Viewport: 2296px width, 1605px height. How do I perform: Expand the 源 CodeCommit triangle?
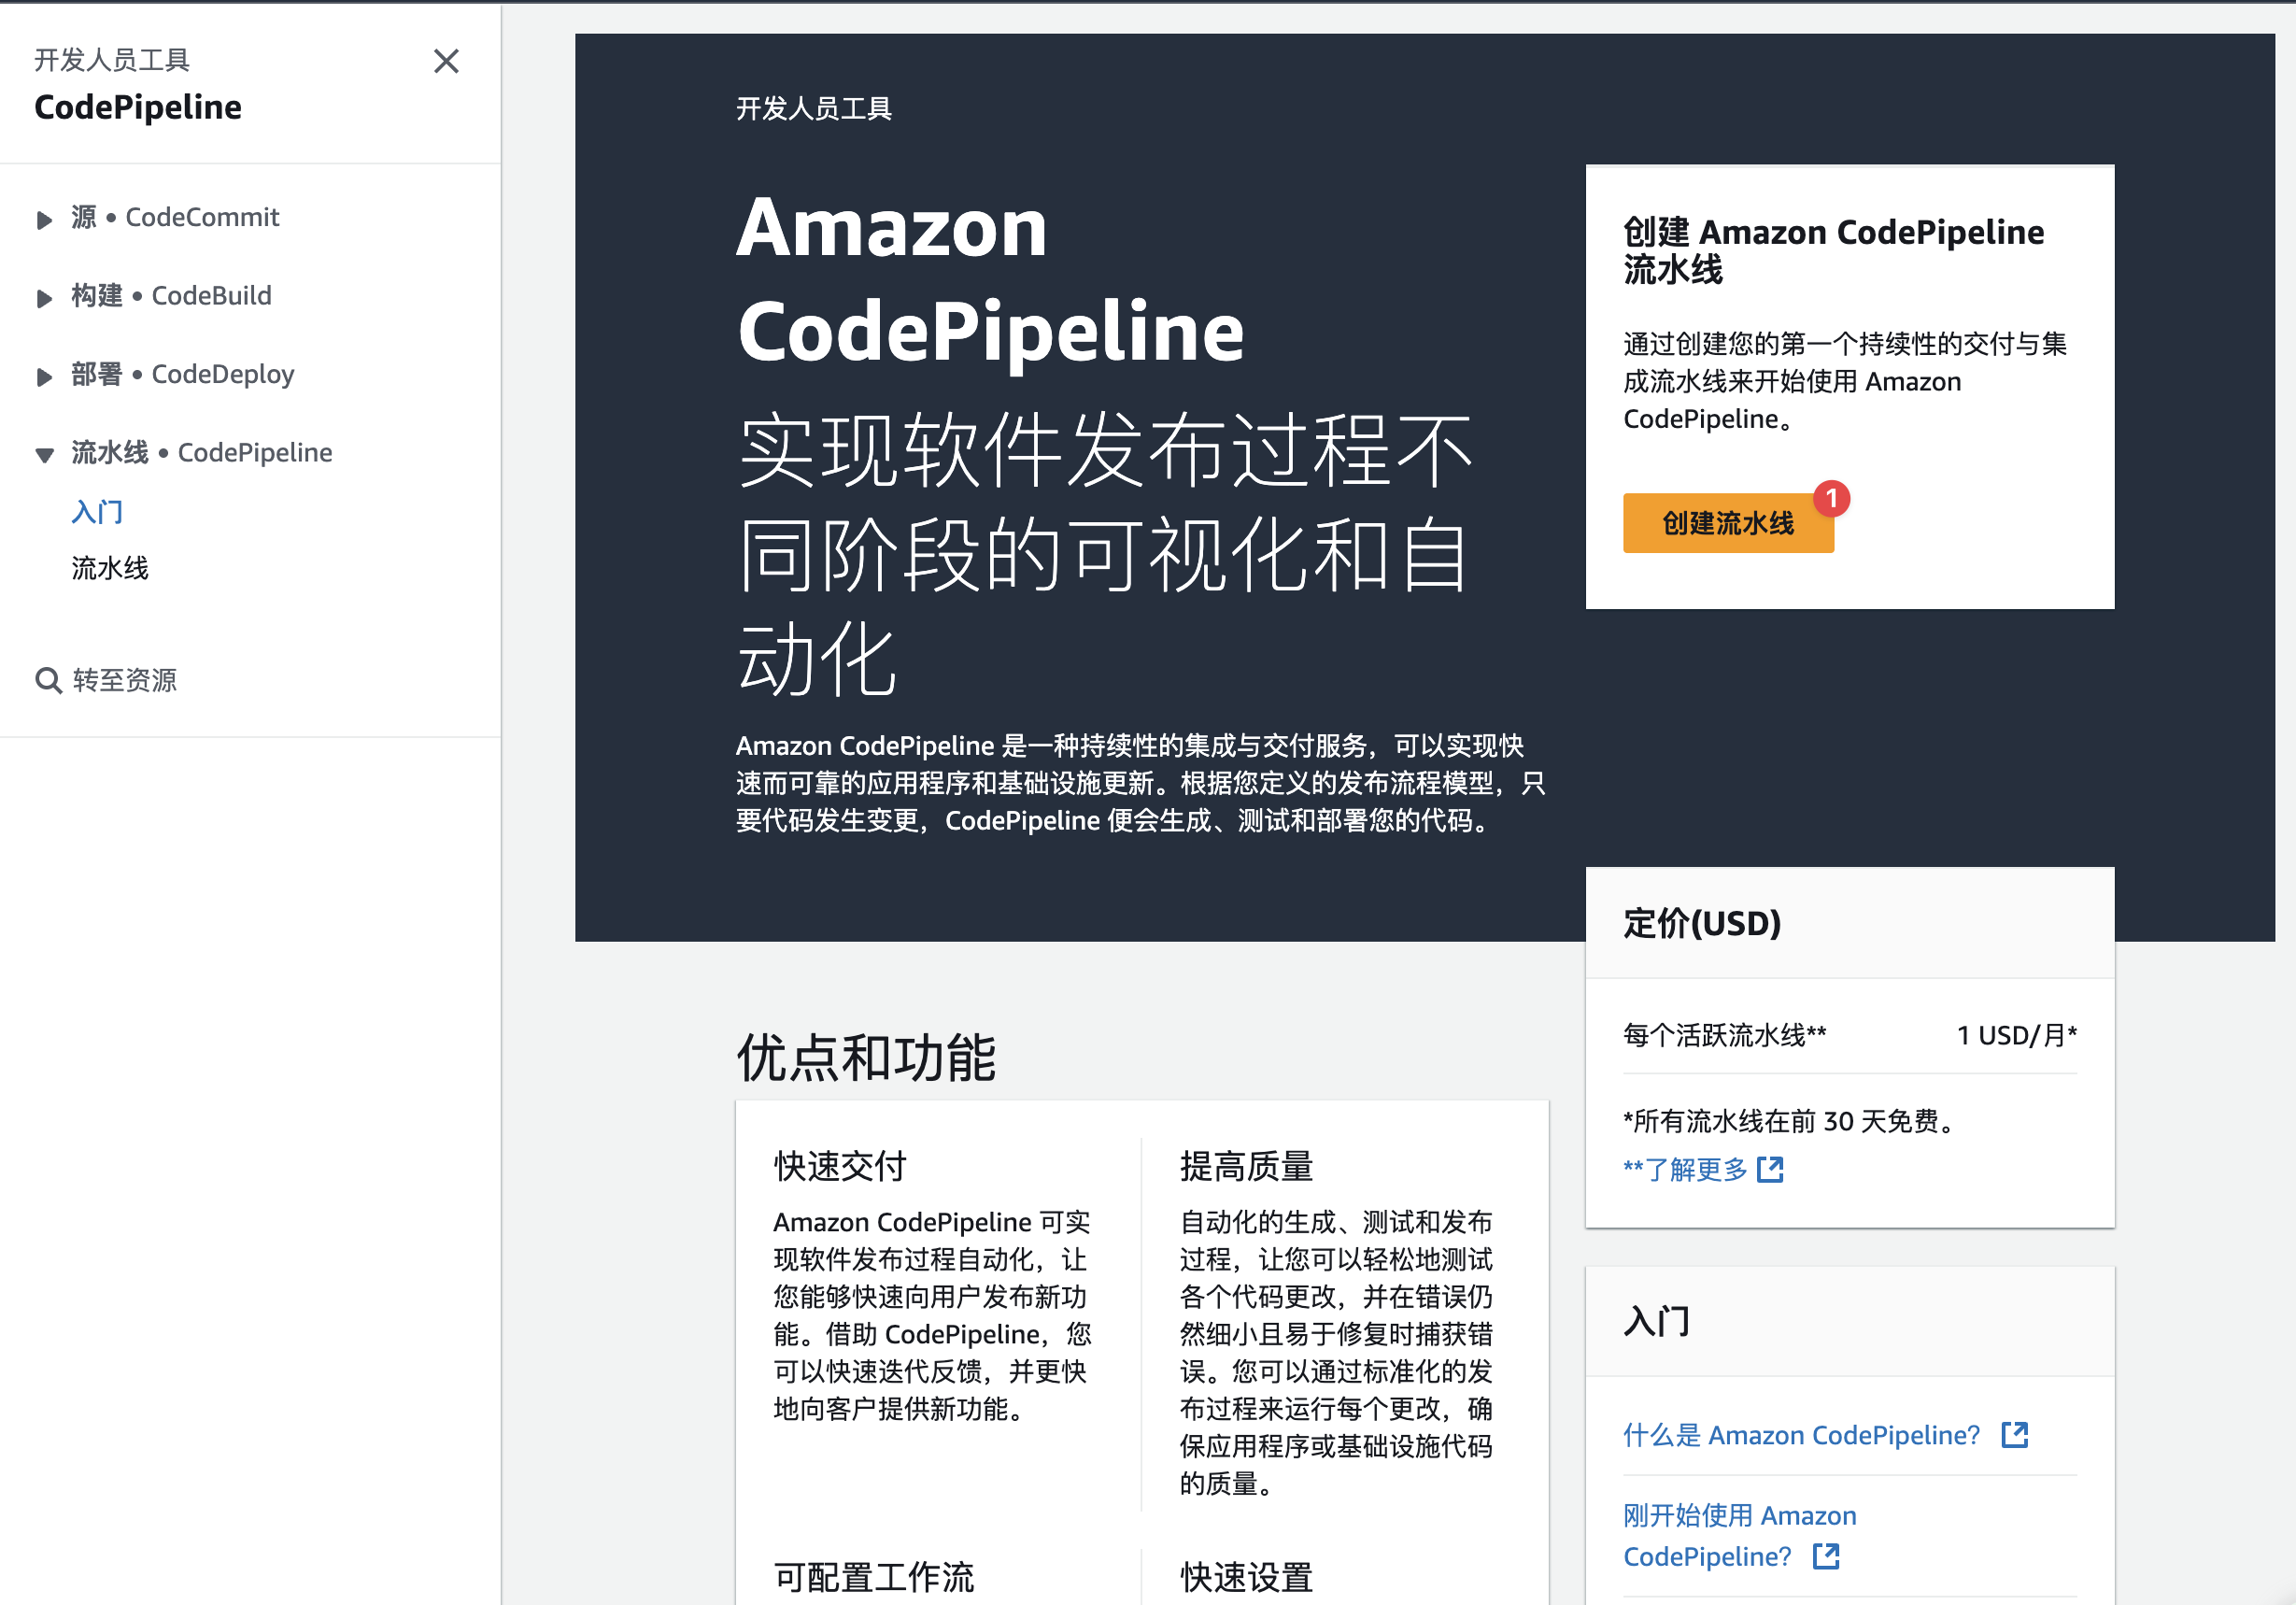[44, 220]
